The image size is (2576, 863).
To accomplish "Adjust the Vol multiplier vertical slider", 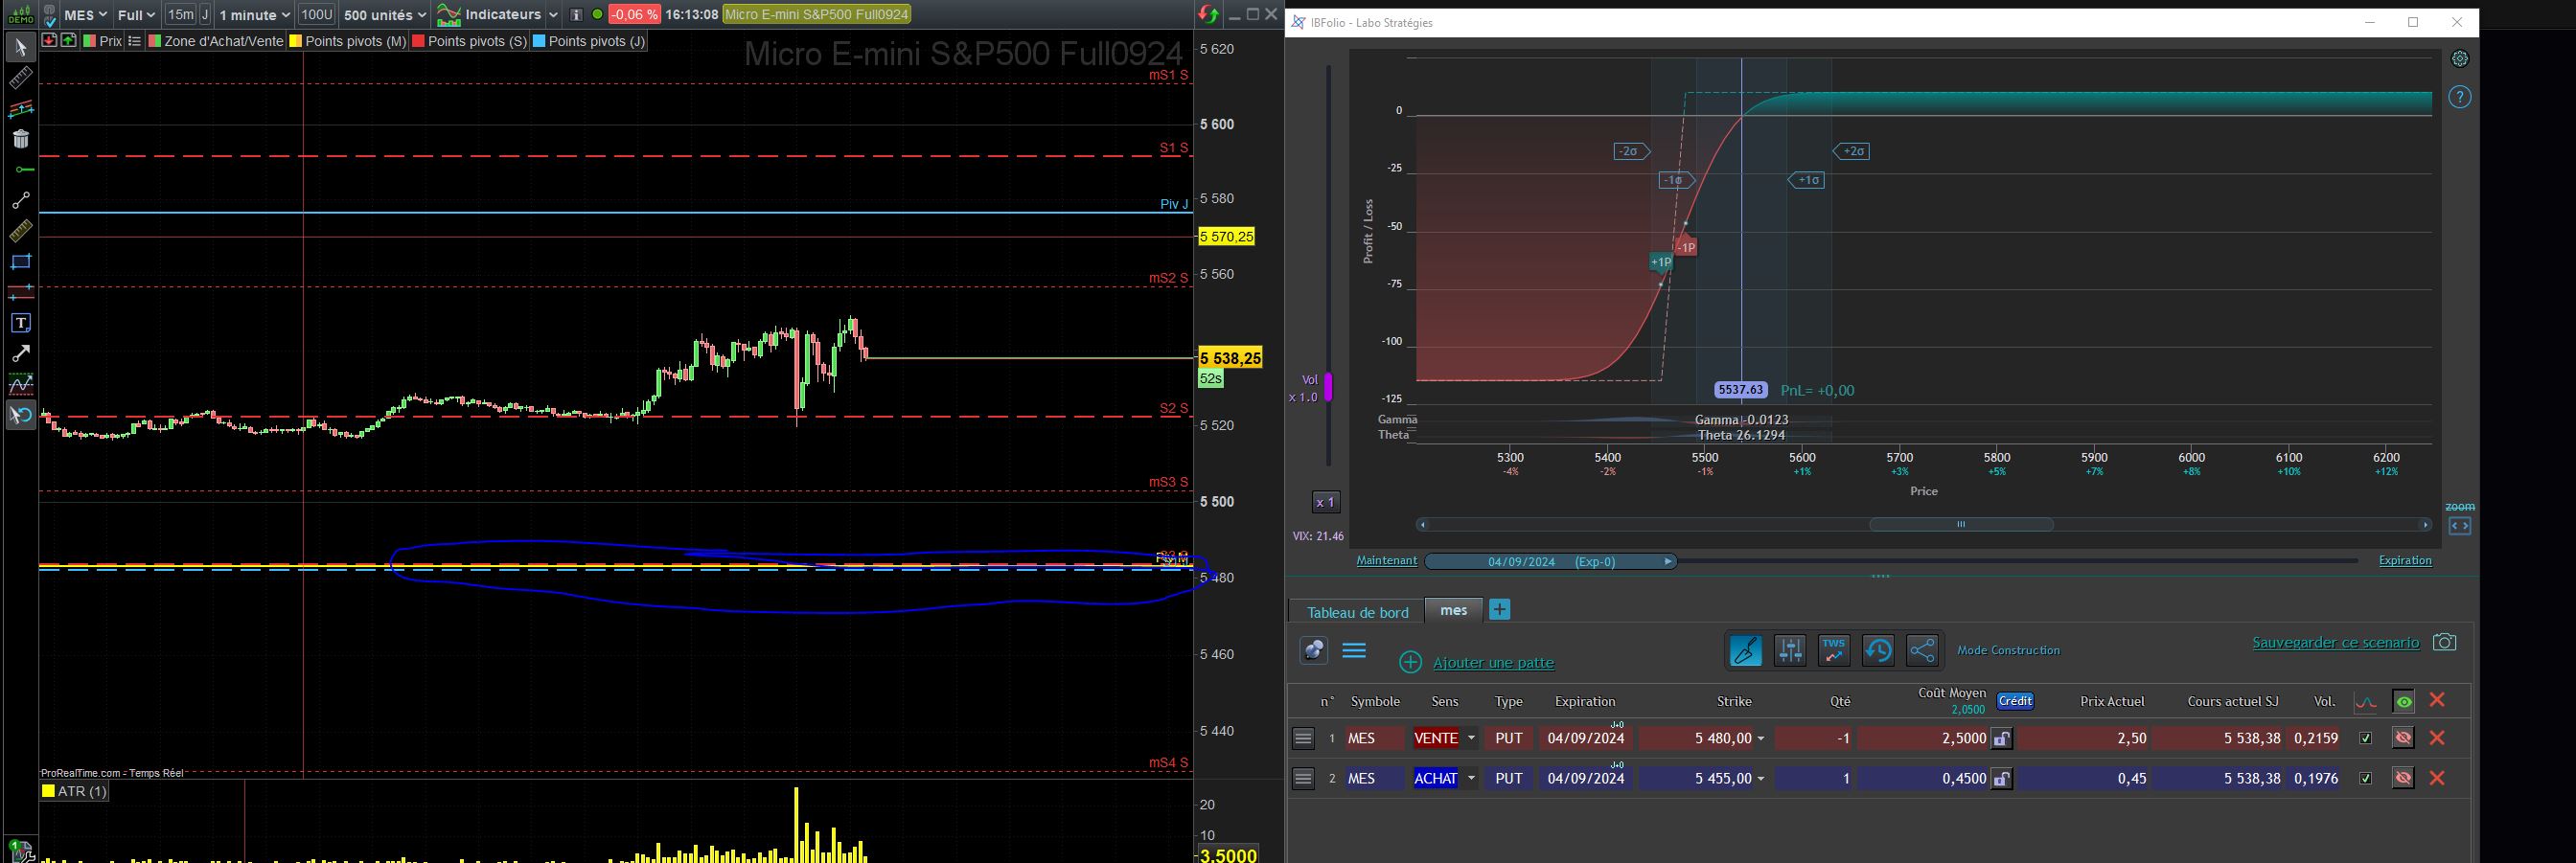I will (1329, 386).
